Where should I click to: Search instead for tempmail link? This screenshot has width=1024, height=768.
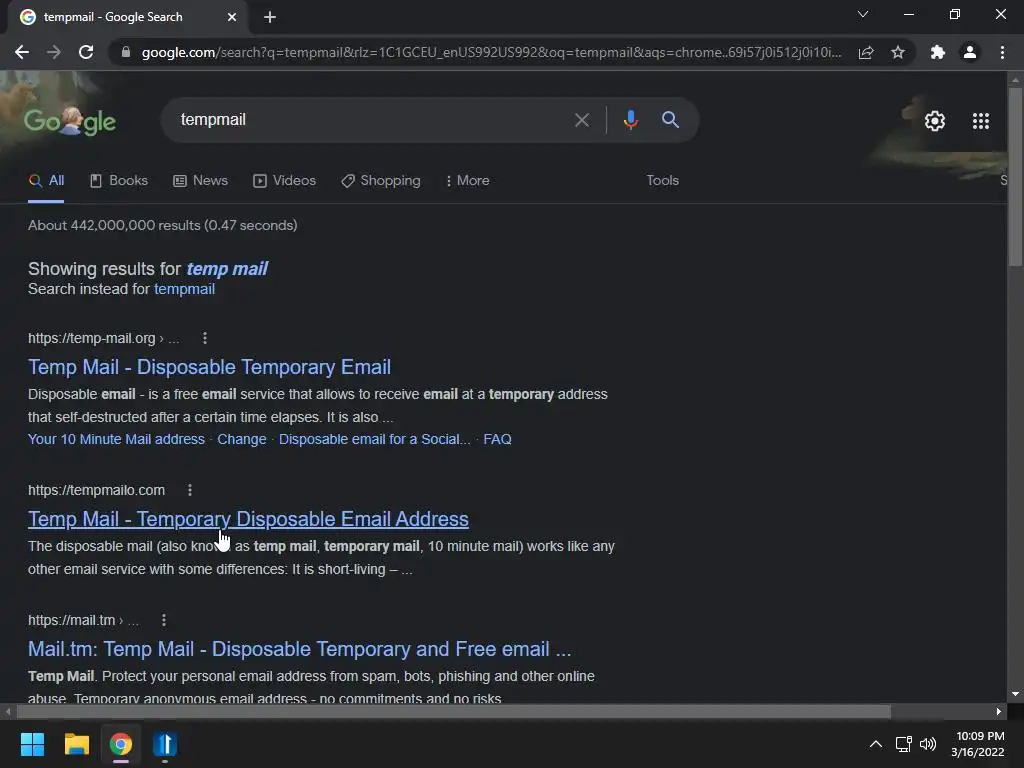(184, 289)
